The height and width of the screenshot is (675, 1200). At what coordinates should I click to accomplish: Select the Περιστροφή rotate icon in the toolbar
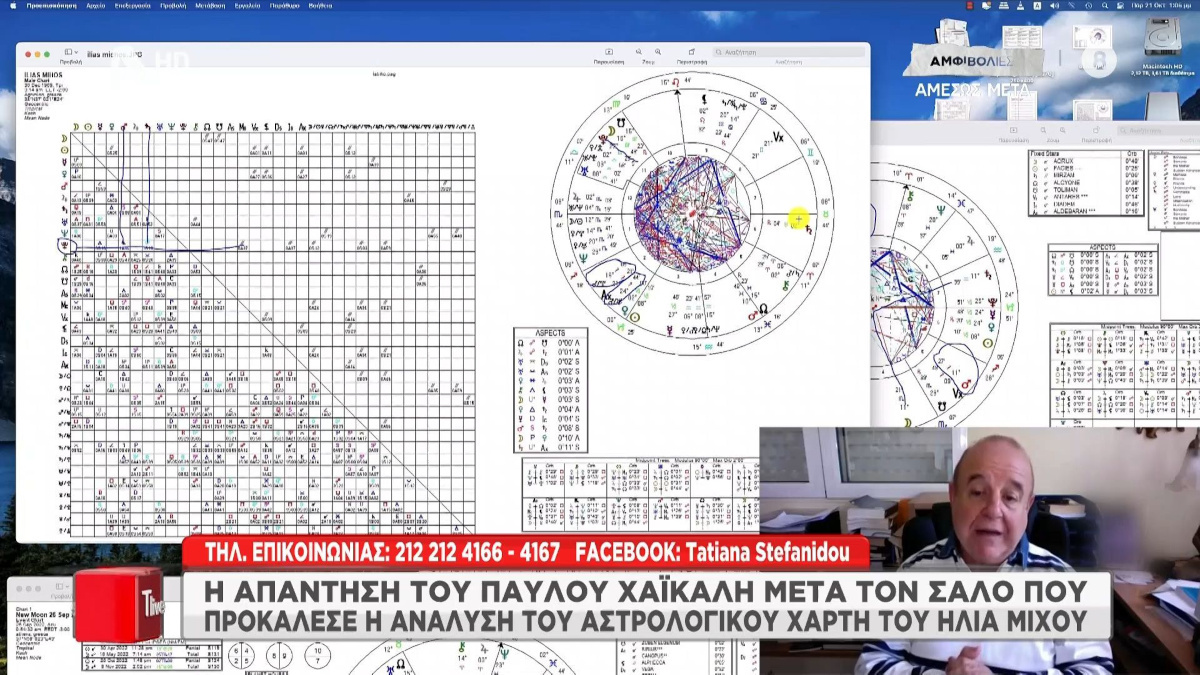(690, 51)
